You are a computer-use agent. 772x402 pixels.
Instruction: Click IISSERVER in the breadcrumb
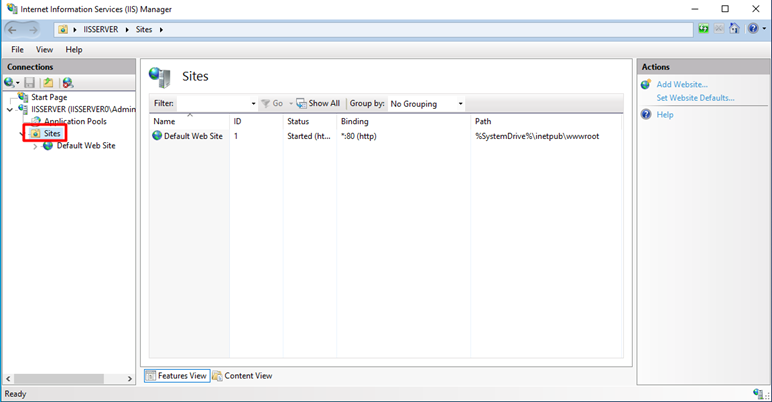point(101,30)
